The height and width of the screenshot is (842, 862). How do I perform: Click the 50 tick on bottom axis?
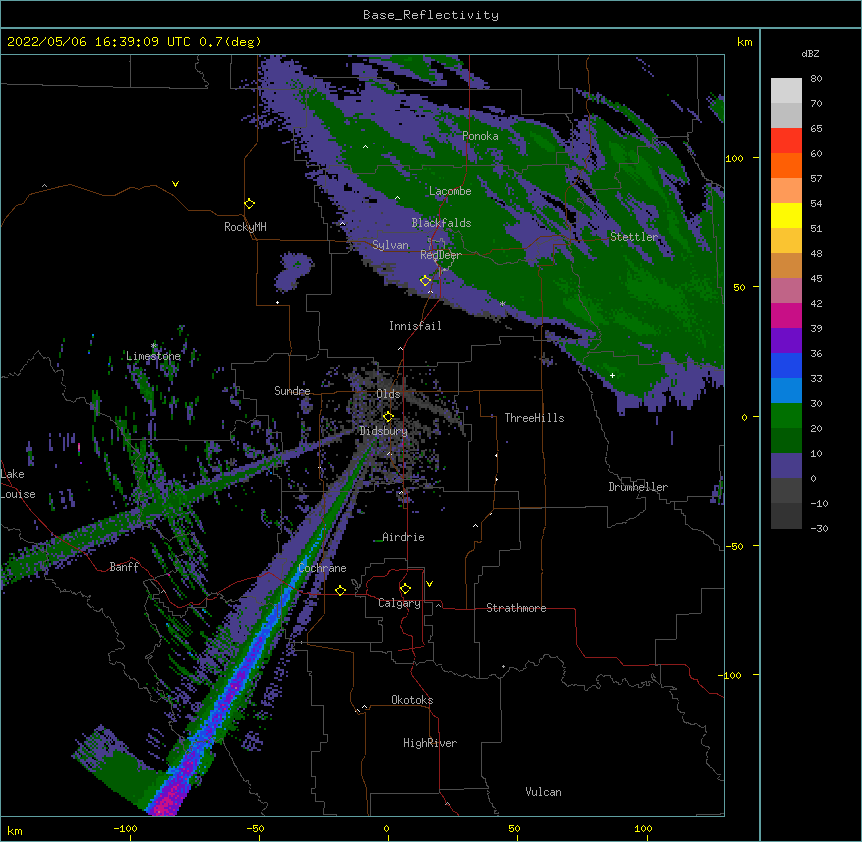[514, 829]
